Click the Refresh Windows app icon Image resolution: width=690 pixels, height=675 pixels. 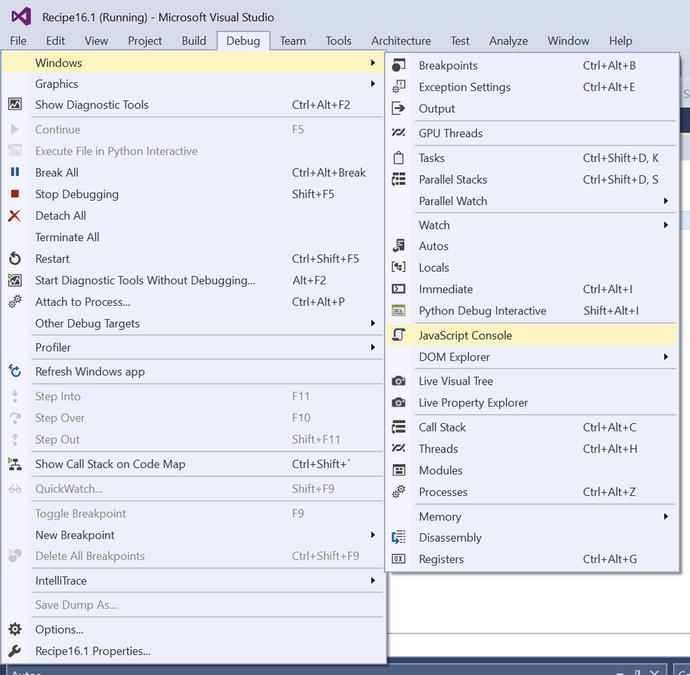(15, 371)
